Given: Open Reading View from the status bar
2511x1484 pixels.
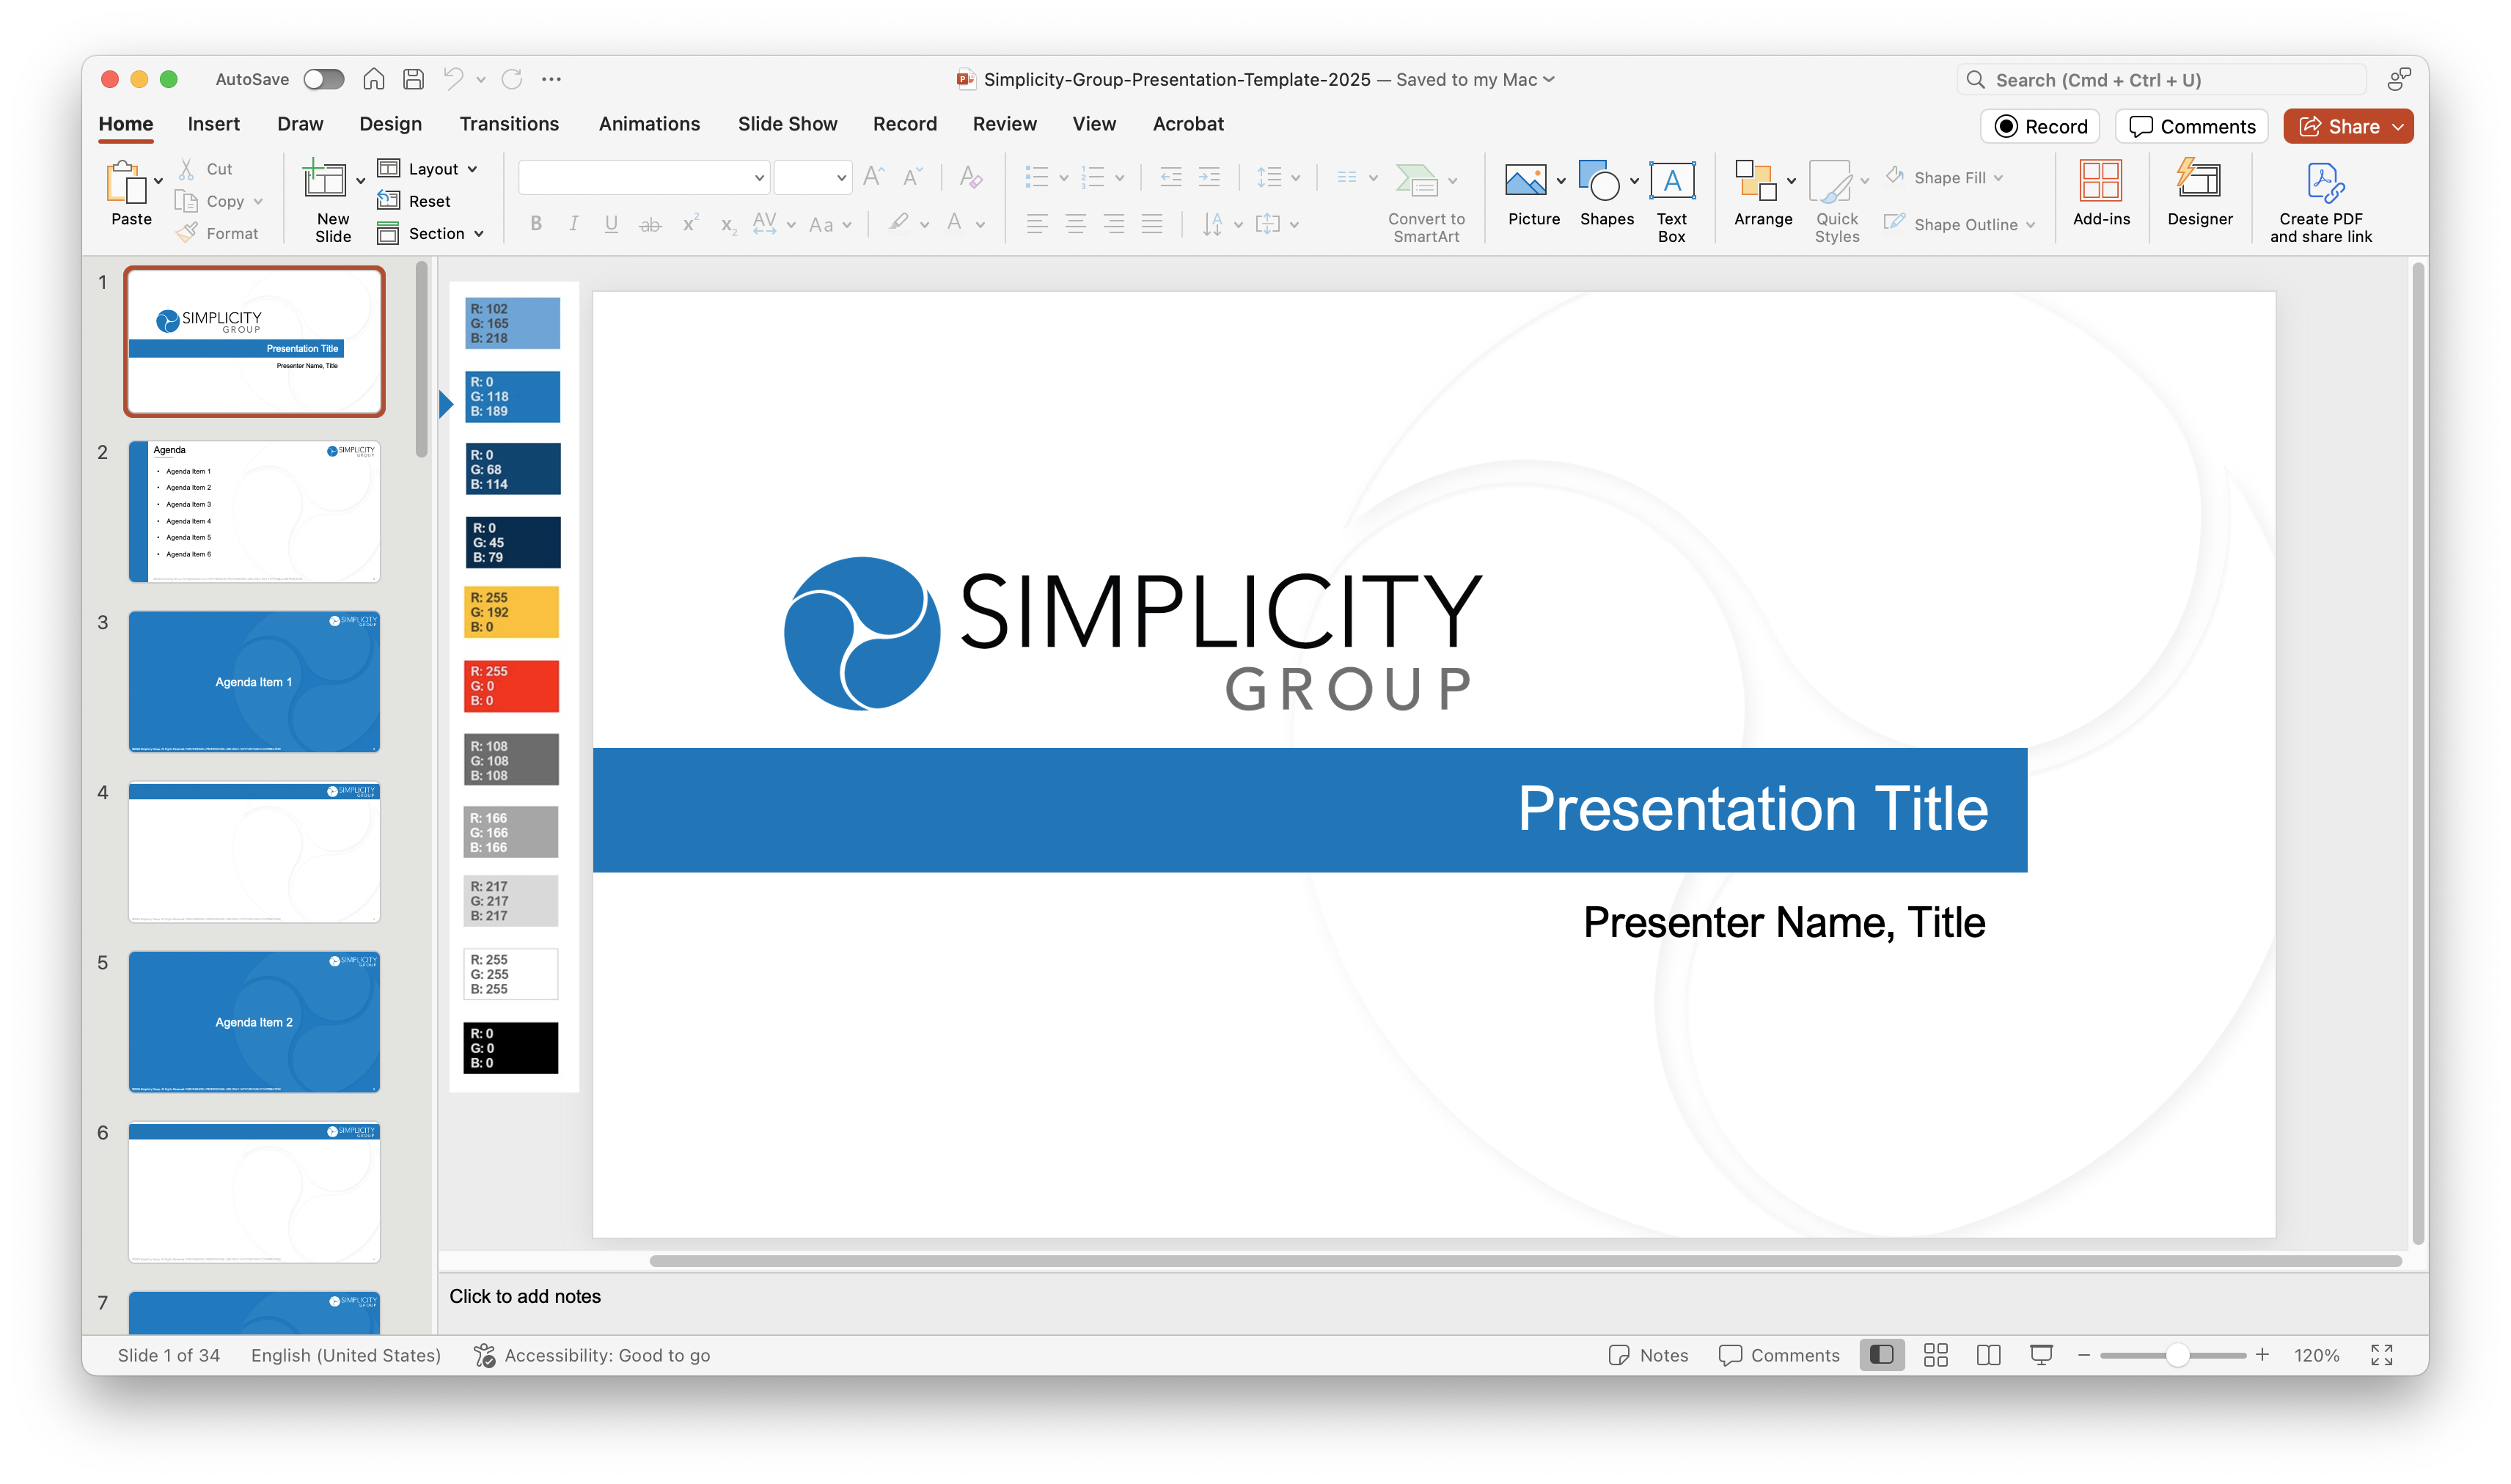Looking at the screenshot, I should 1988,1355.
